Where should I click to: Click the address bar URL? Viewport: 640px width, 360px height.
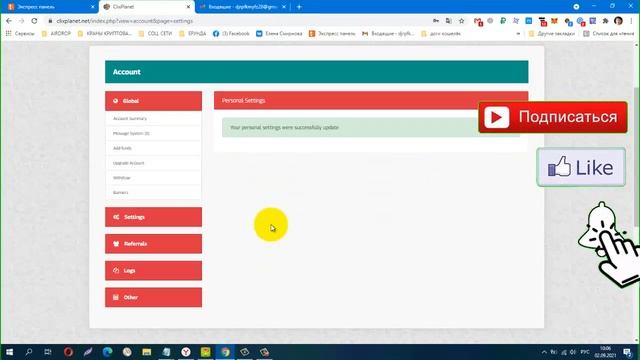[x=124, y=21]
